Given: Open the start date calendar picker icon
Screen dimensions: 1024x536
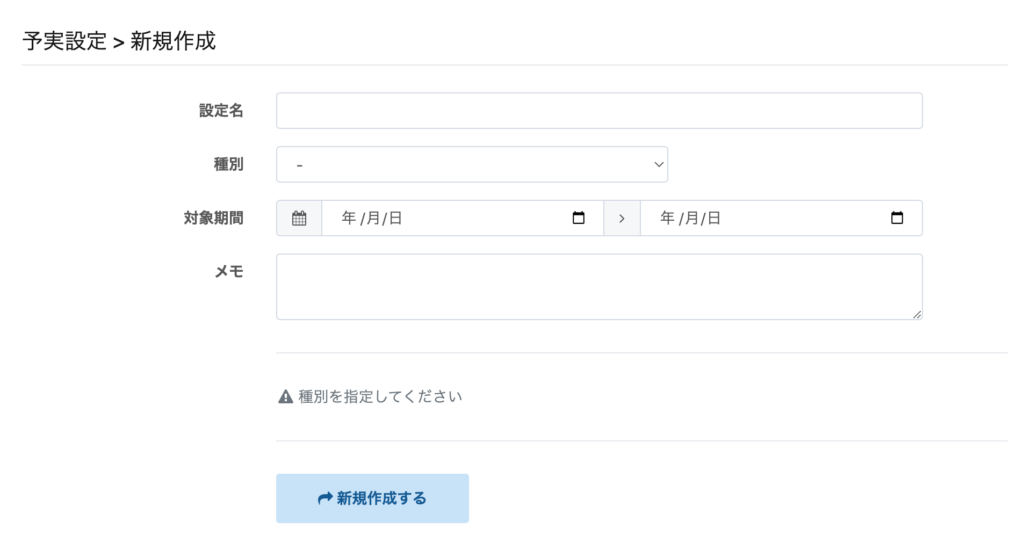Looking at the screenshot, I should pos(578,218).
